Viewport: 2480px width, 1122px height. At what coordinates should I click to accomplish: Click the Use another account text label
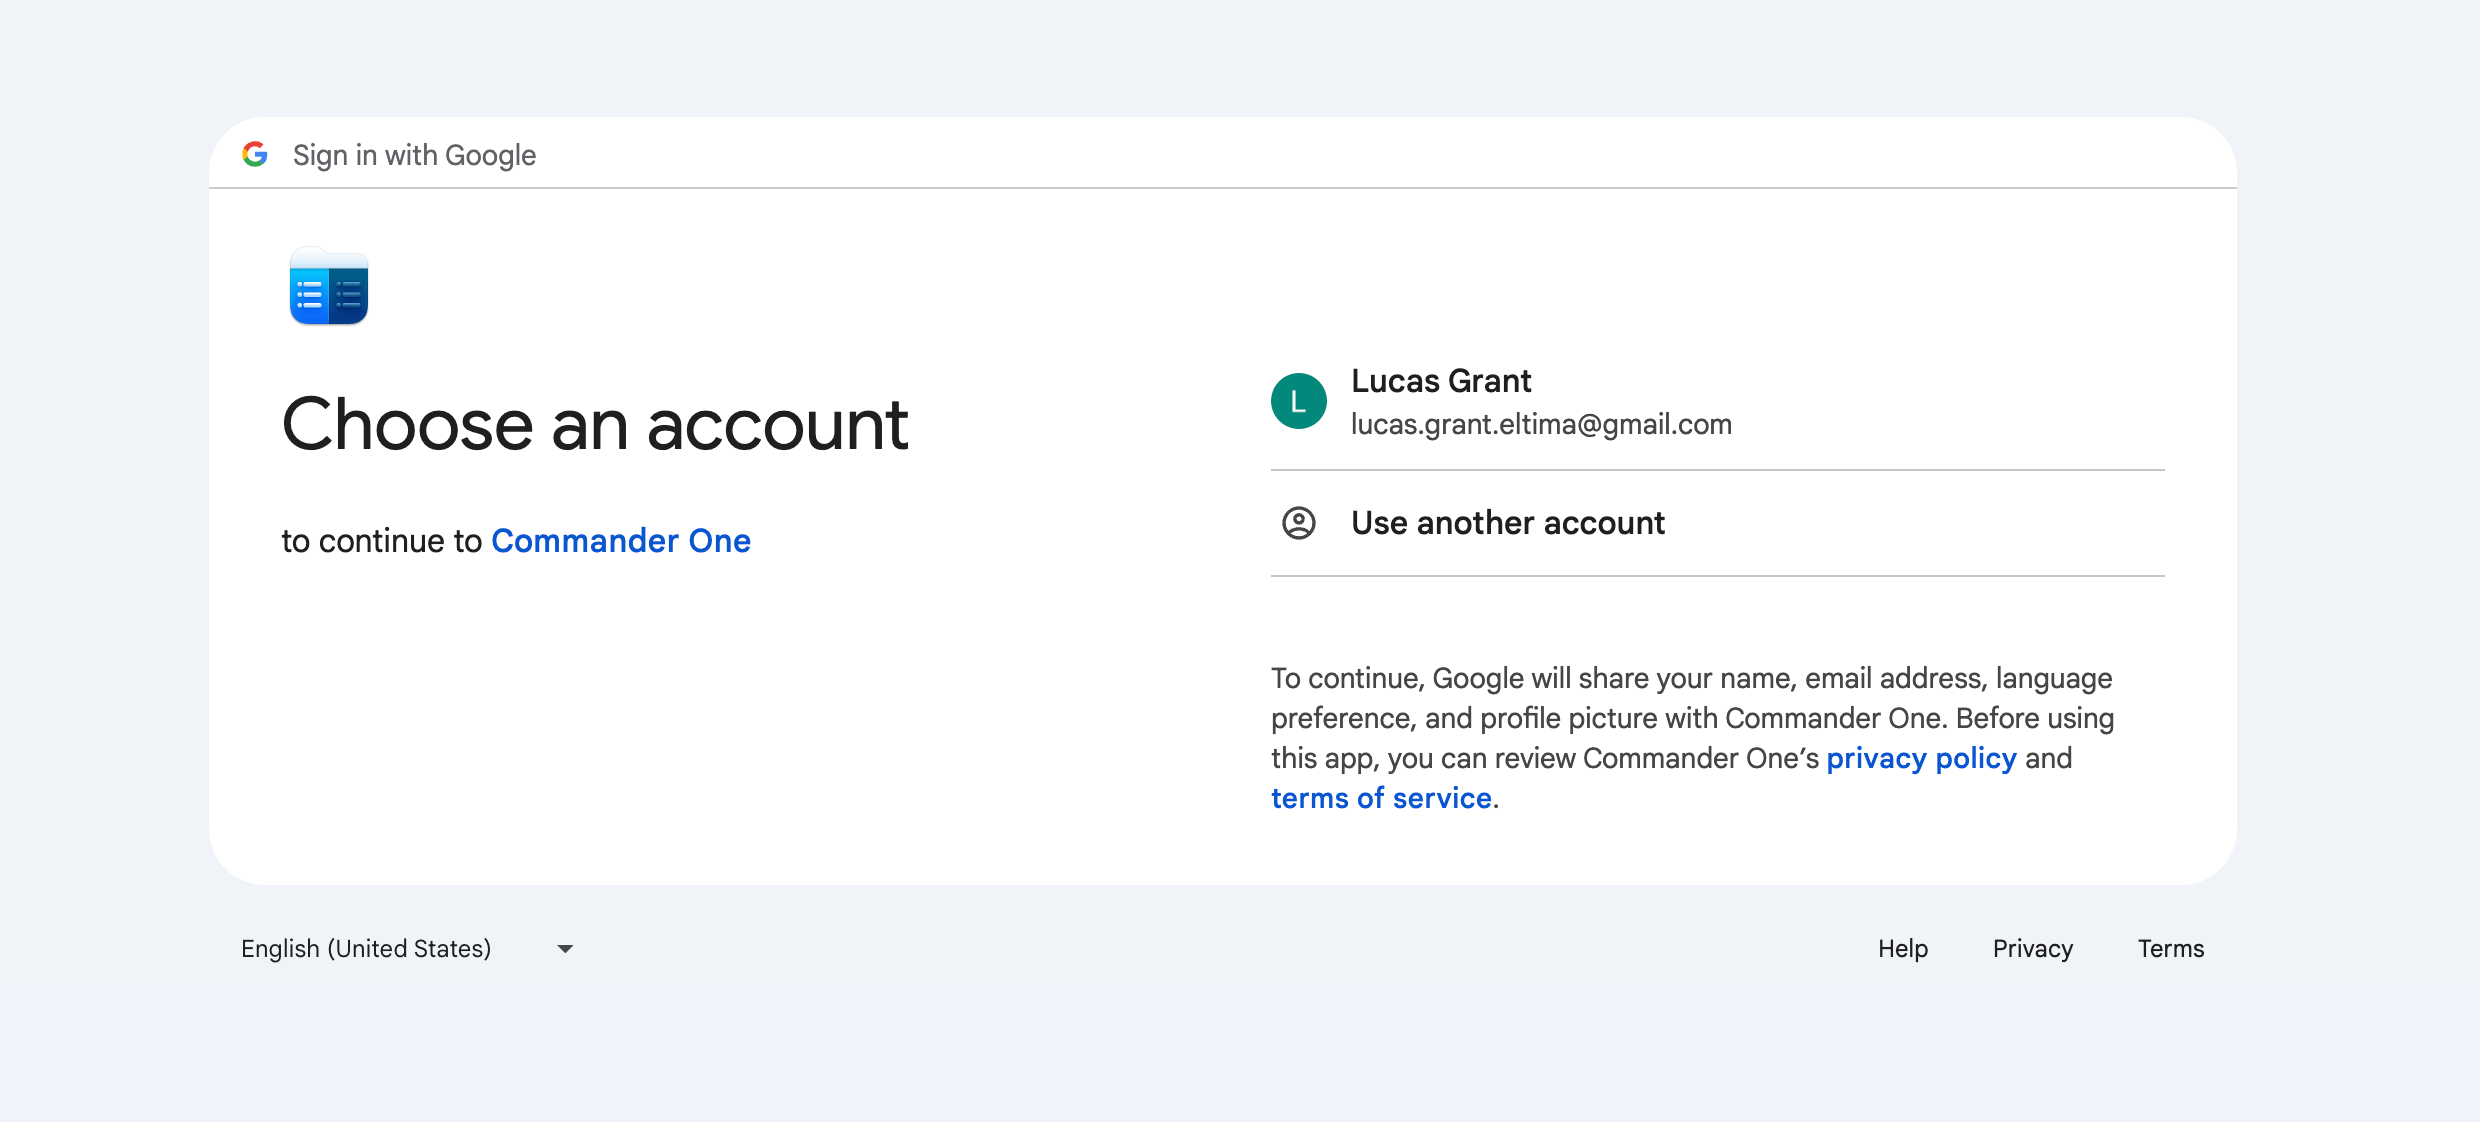1507,522
